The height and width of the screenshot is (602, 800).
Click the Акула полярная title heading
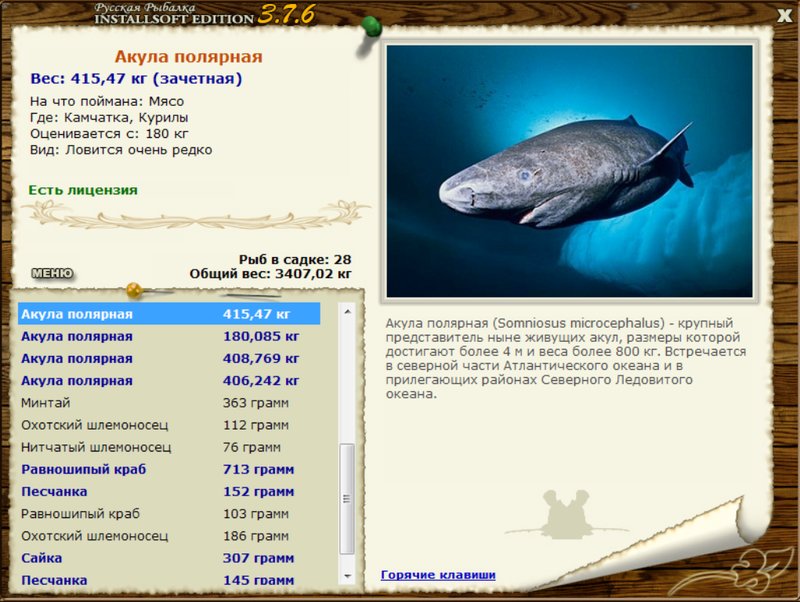pyautogui.click(x=188, y=57)
